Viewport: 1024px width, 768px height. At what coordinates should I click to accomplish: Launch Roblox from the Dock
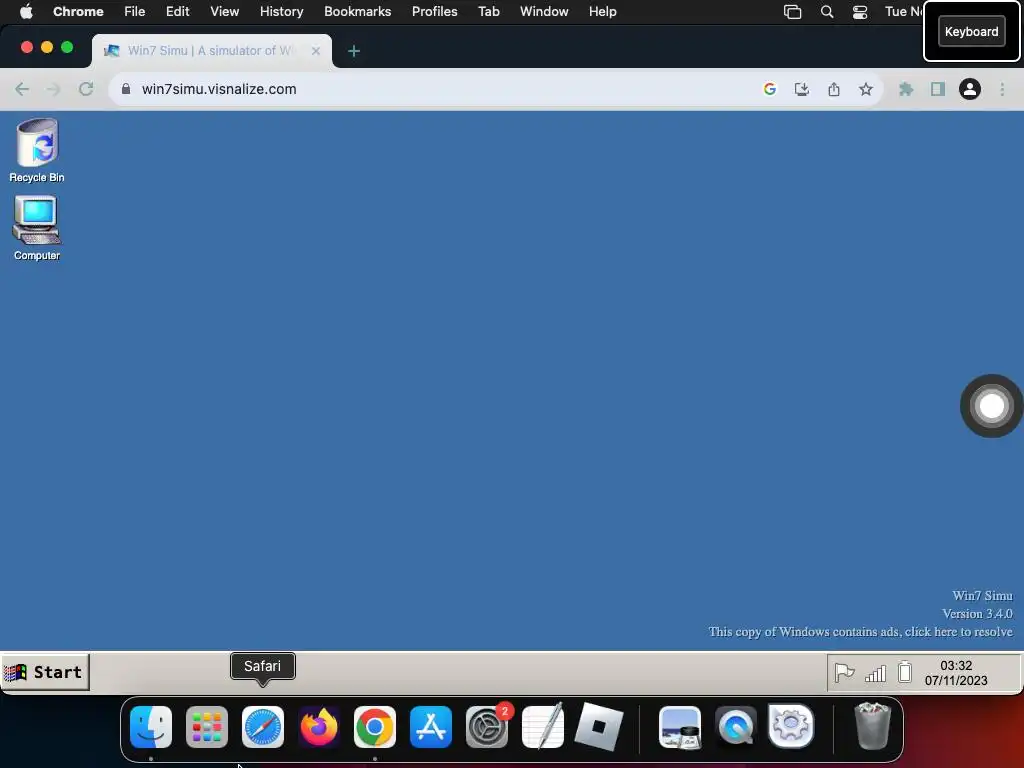pyautogui.click(x=599, y=726)
